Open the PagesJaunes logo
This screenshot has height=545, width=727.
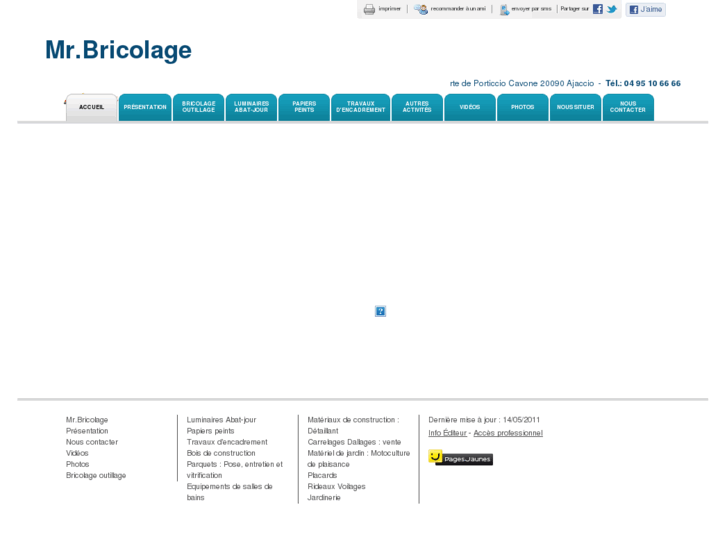coord(460,458)
